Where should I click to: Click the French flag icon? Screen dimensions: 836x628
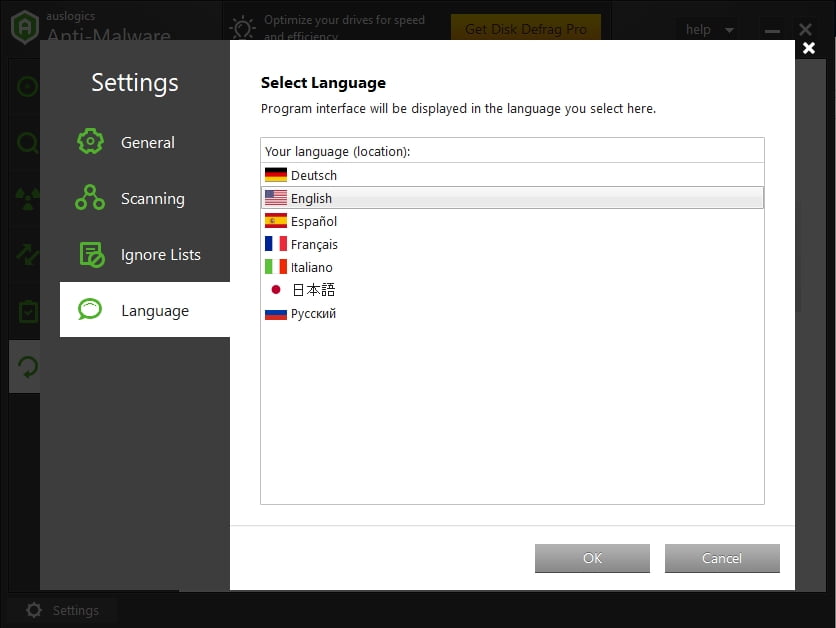[276, 244]
